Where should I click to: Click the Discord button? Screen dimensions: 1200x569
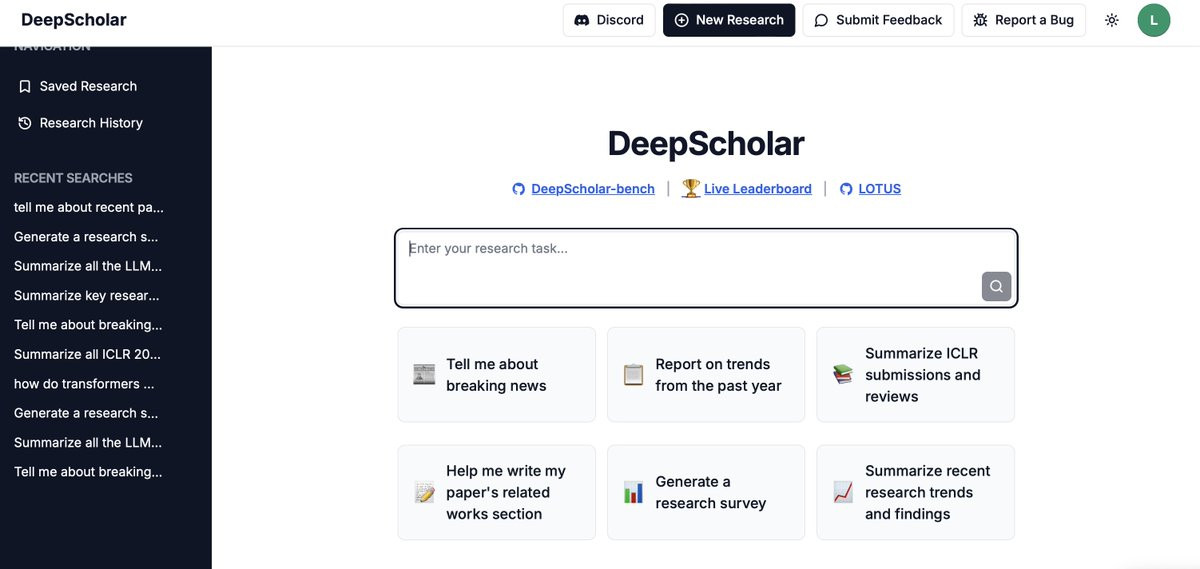(x=609, y=20)
